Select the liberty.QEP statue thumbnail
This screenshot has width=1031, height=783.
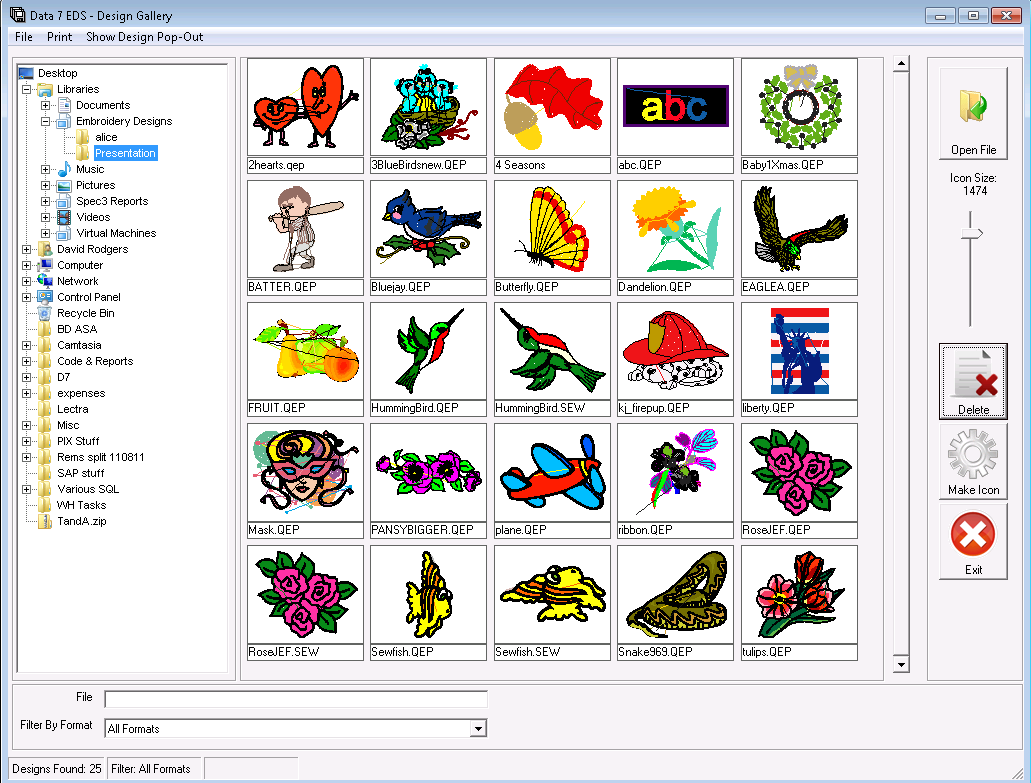coord(799,350)
